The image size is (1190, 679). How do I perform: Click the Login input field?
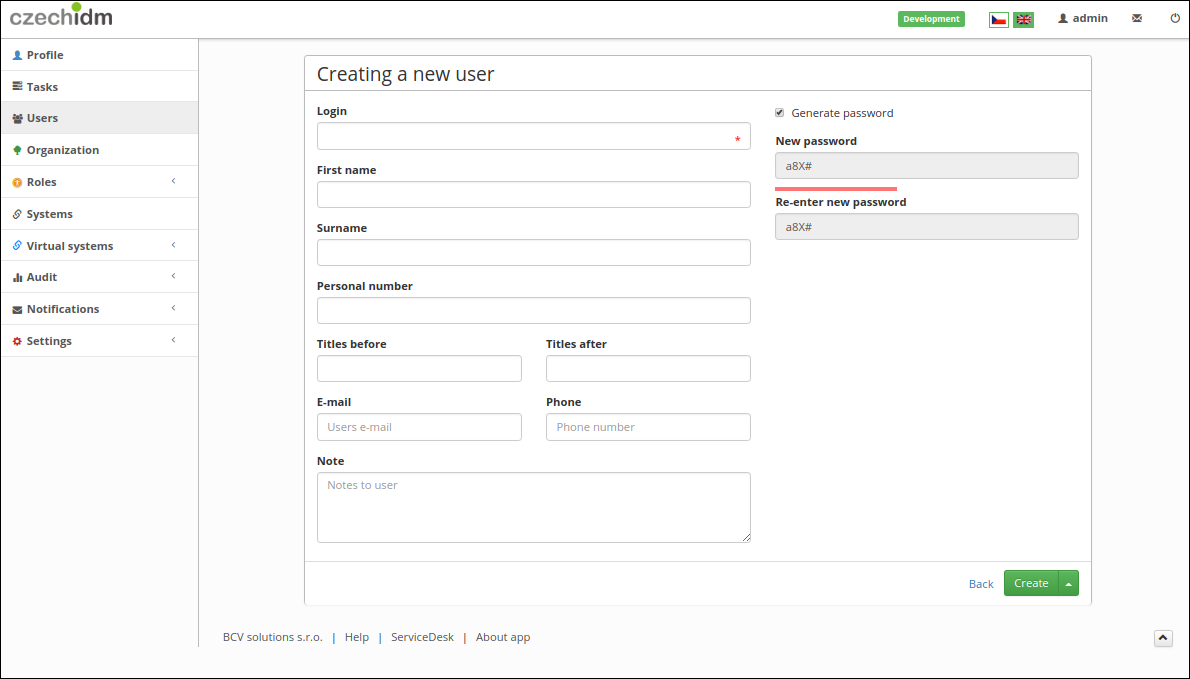point(534,137)
